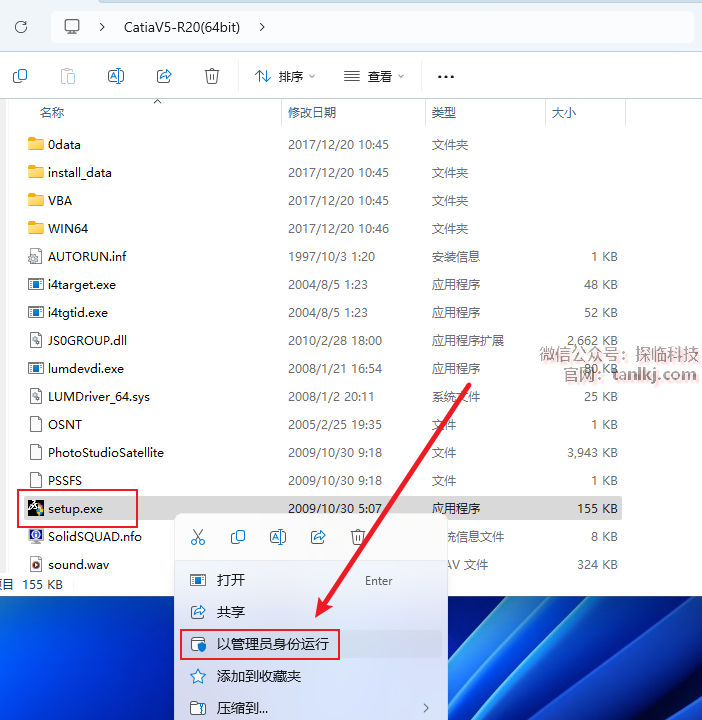Image resolution: width=702 pixels, height=720 pixels.
Task: Open the 排序 sort dropdown
Action: 285,76
